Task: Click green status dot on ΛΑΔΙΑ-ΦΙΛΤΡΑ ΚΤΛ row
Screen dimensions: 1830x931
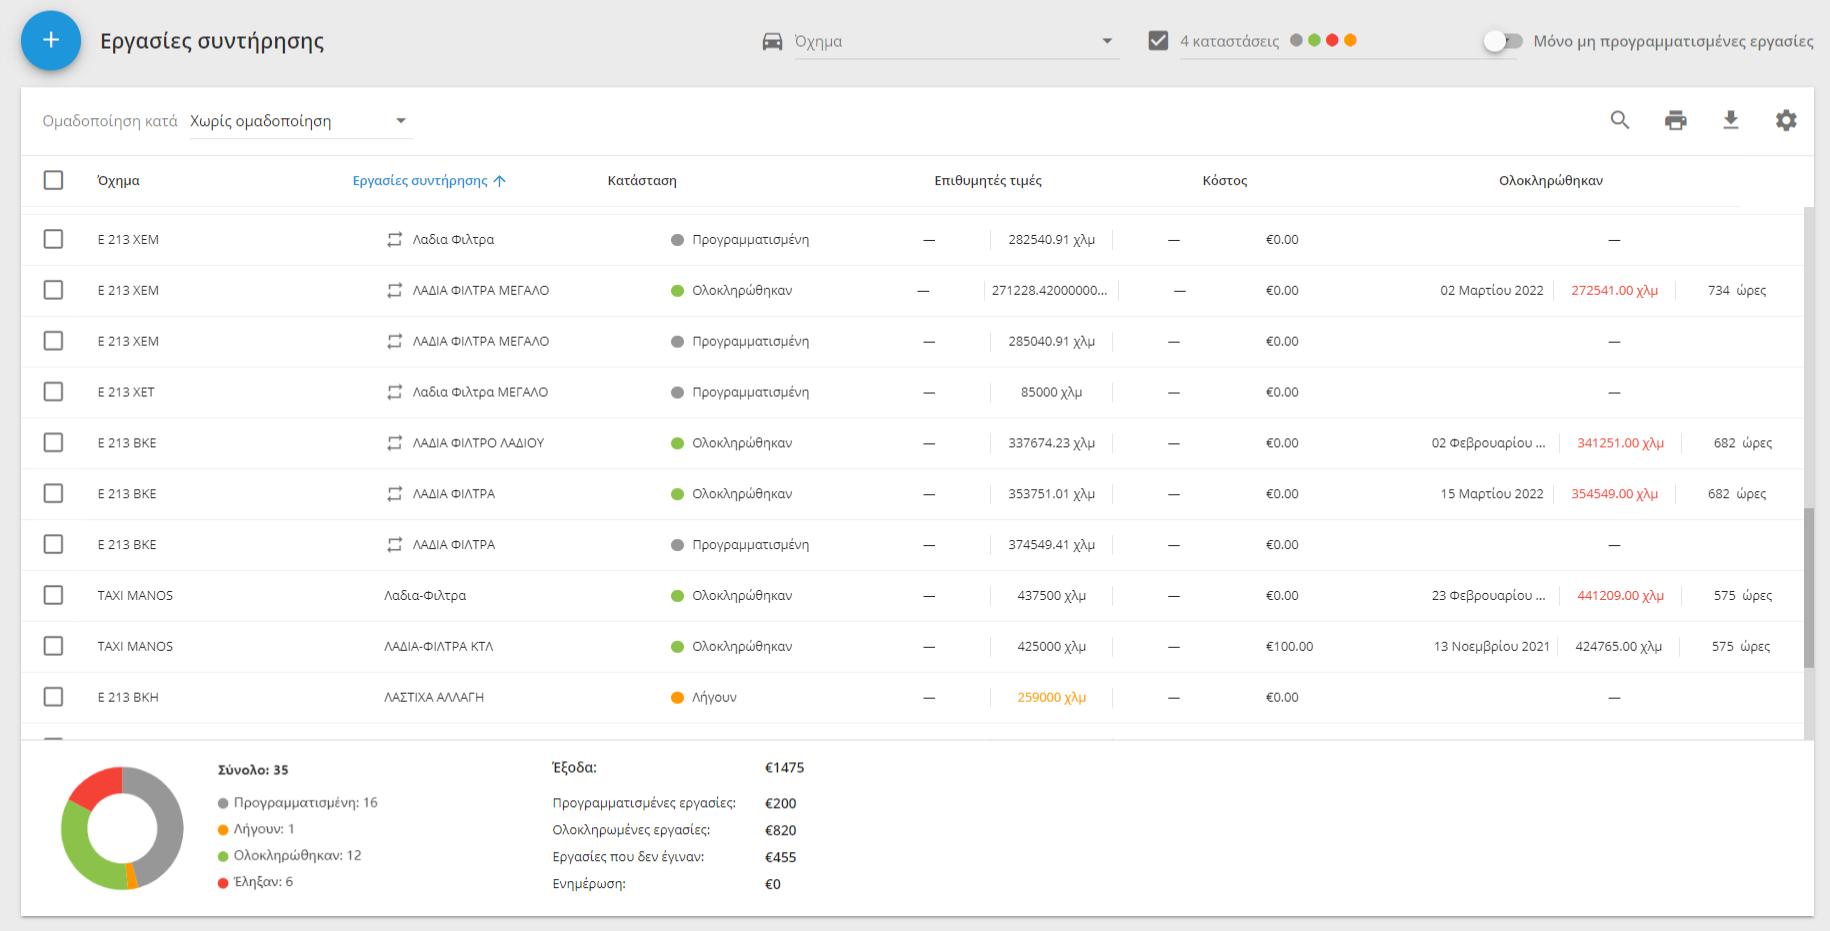Action: point(677,647)
